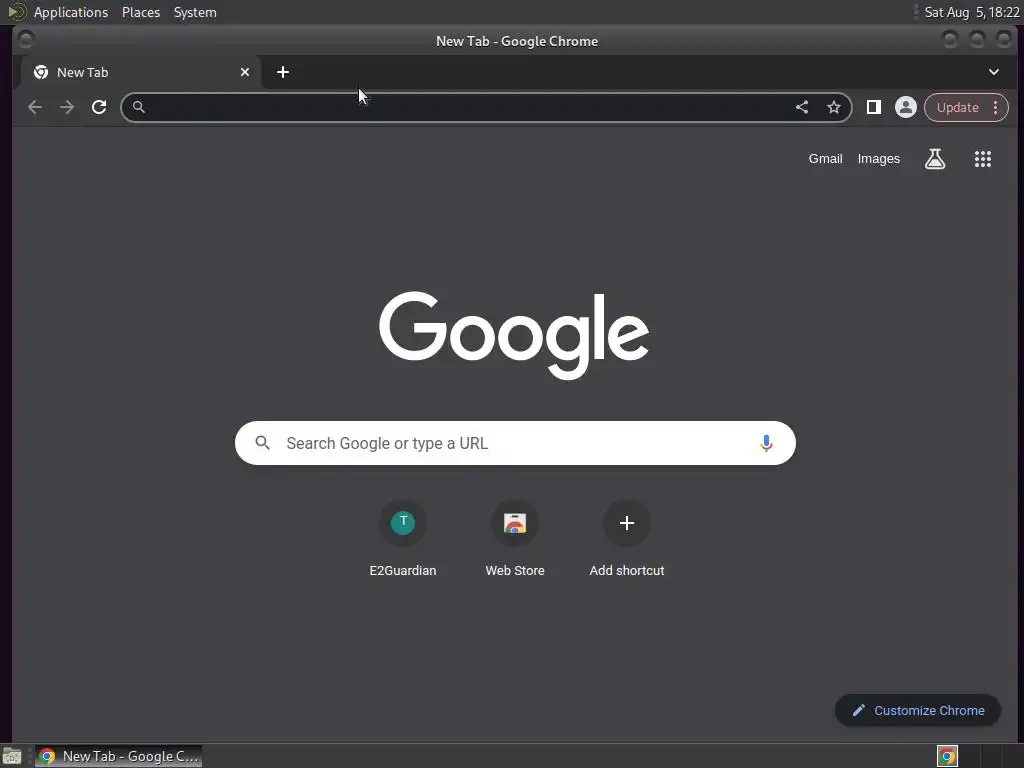Open the Images link
1024x768 pixels.
878,159
